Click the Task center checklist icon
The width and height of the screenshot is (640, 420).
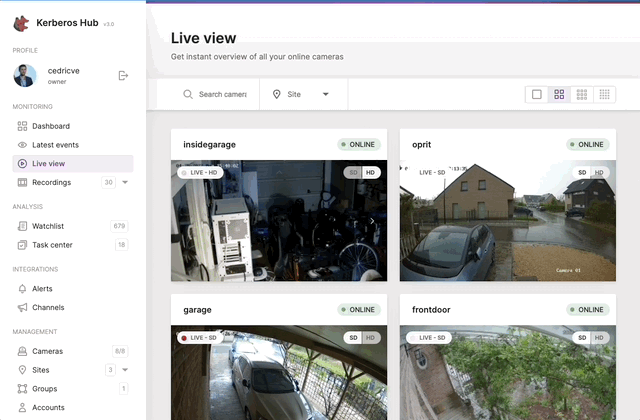[x=22, y=245]
